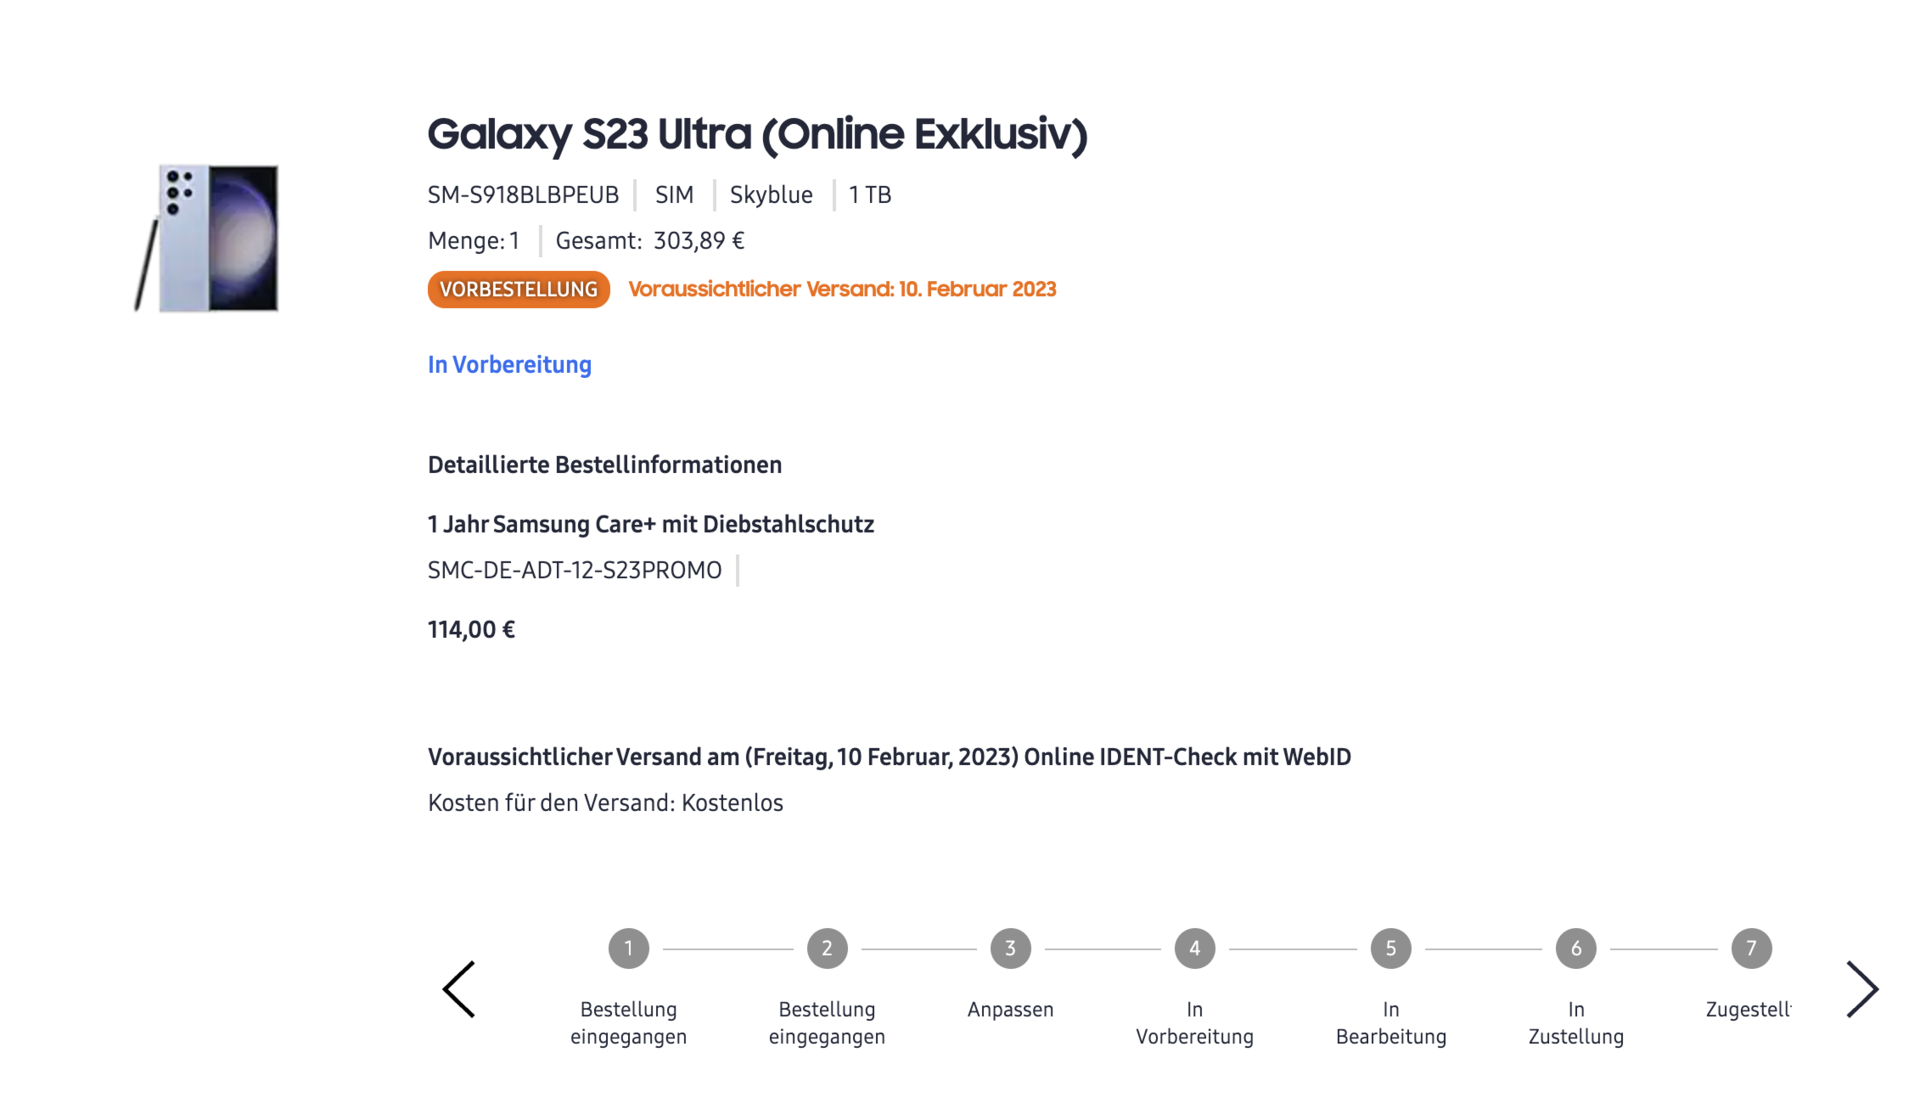The height and width of the screenshot is (1109, 1920).
Task: Click the left arrow of order tracker
Action: coord(459,989)
